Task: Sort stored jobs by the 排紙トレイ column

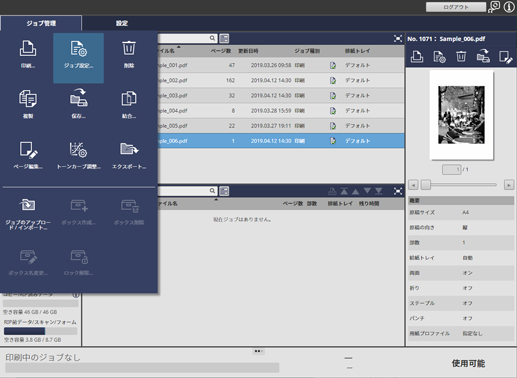Action: point(357,51)
